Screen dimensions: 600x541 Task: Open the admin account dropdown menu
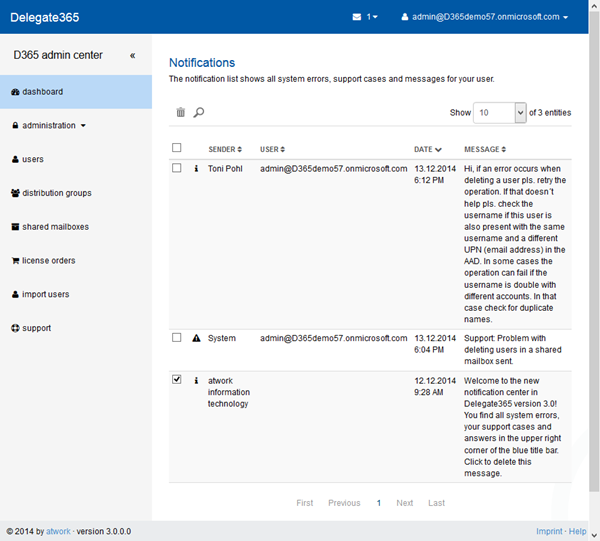pos(485,17)
